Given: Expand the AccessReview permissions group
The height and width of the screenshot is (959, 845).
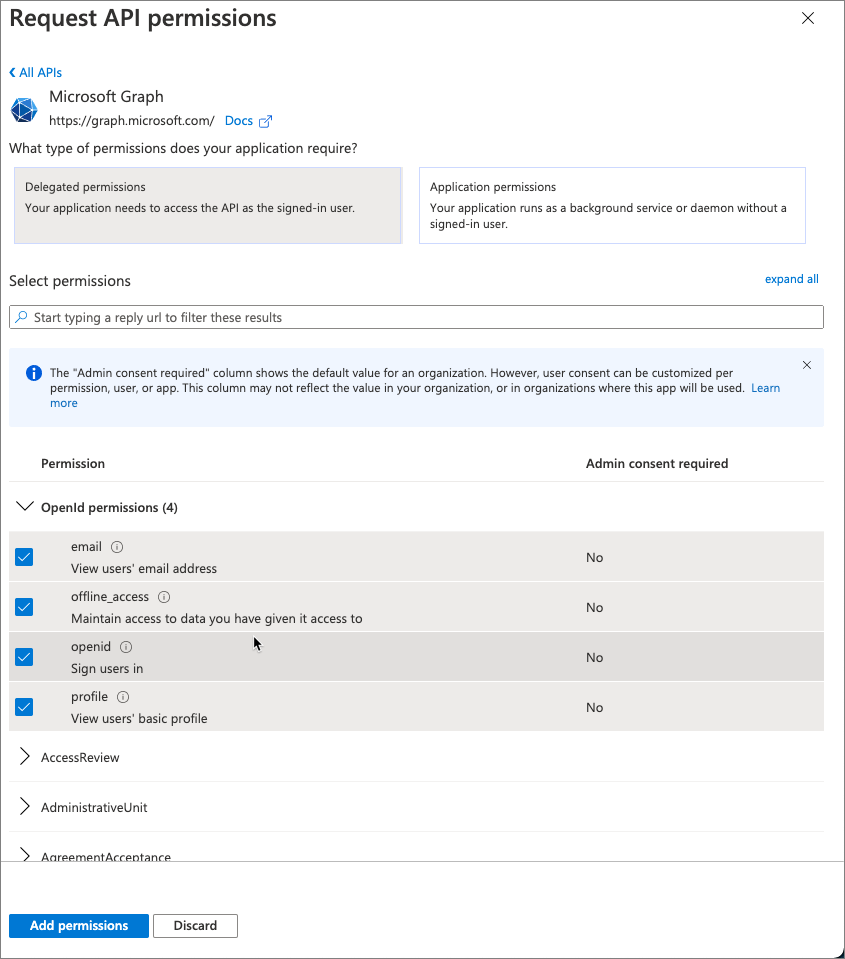Looking at the screenshot, I should tap(24, 757).
